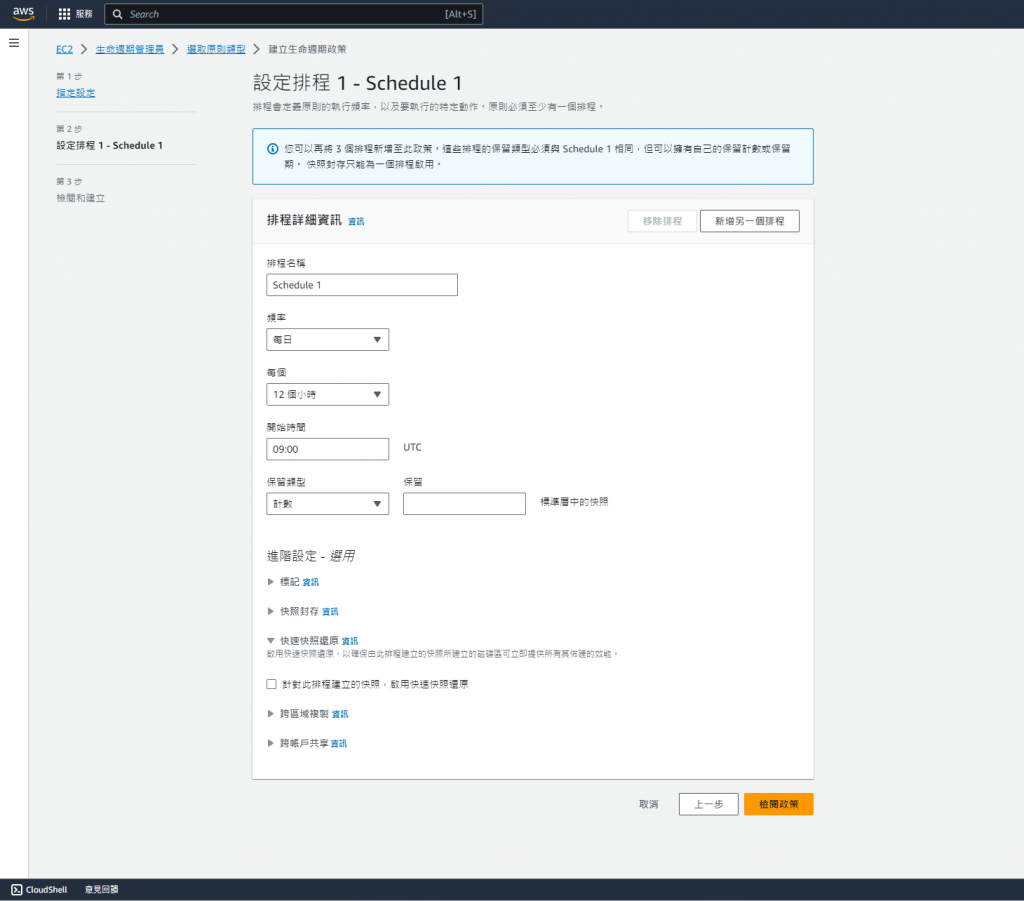Viewport: 1024px width, 901px height.
Task: Open 意見回饋 in the footer
Action: point(101,889)
